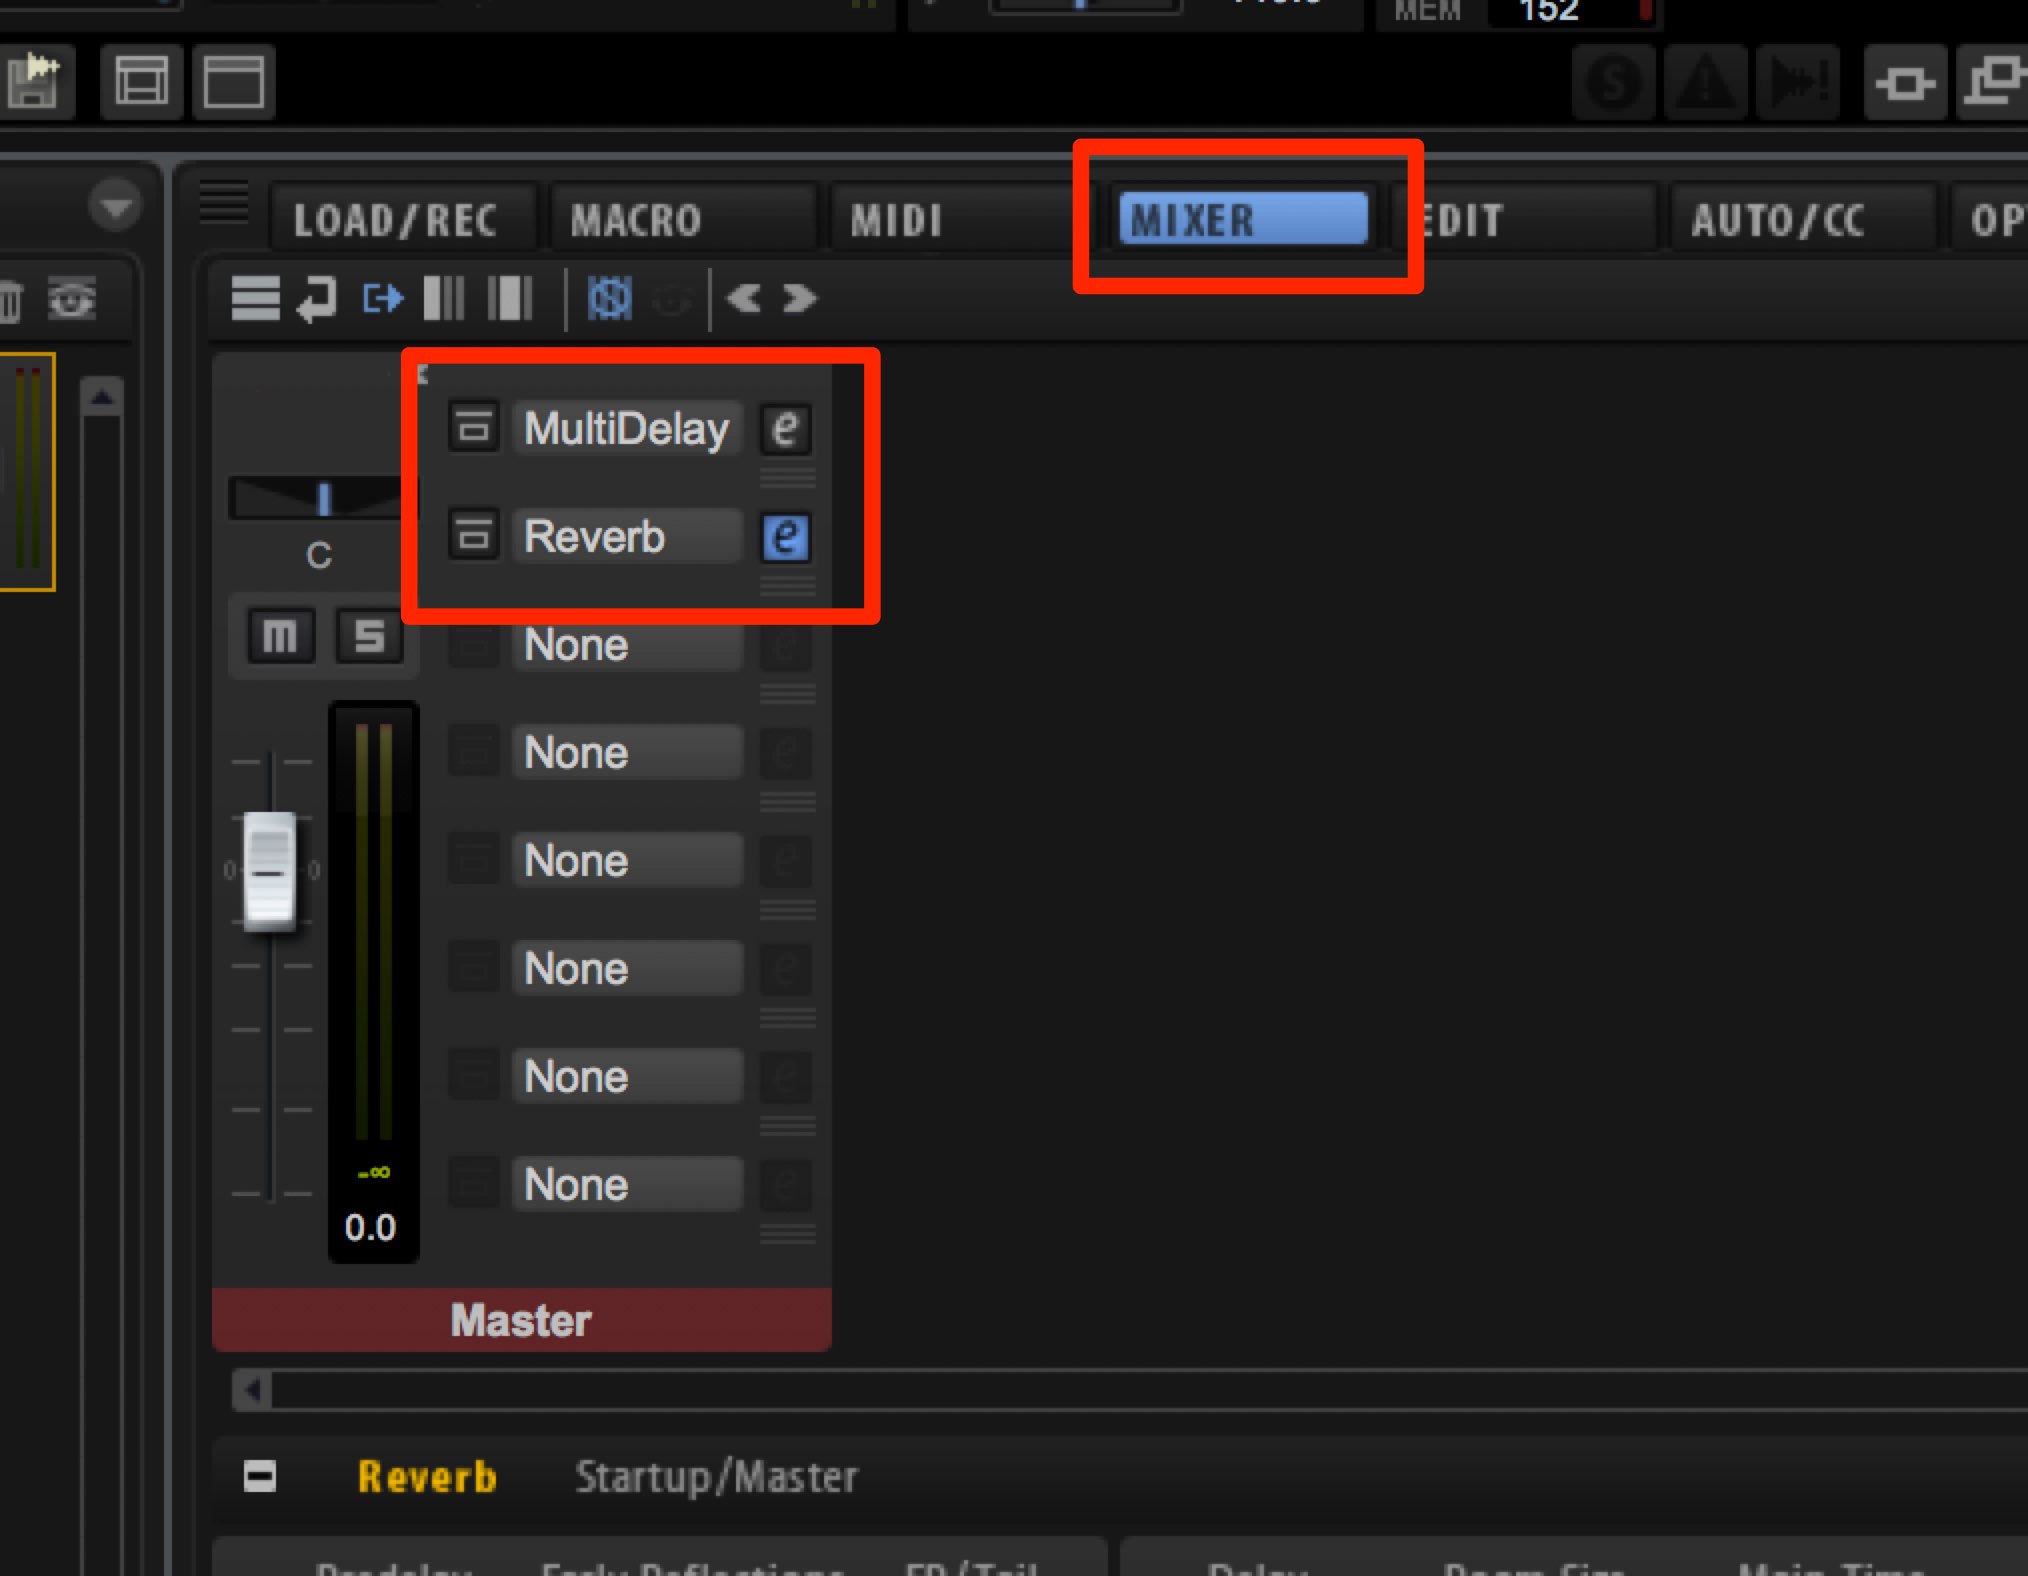Click the narrow channel strips icon
Screen dimensions: 2028x1576
(x=444, y=298)
